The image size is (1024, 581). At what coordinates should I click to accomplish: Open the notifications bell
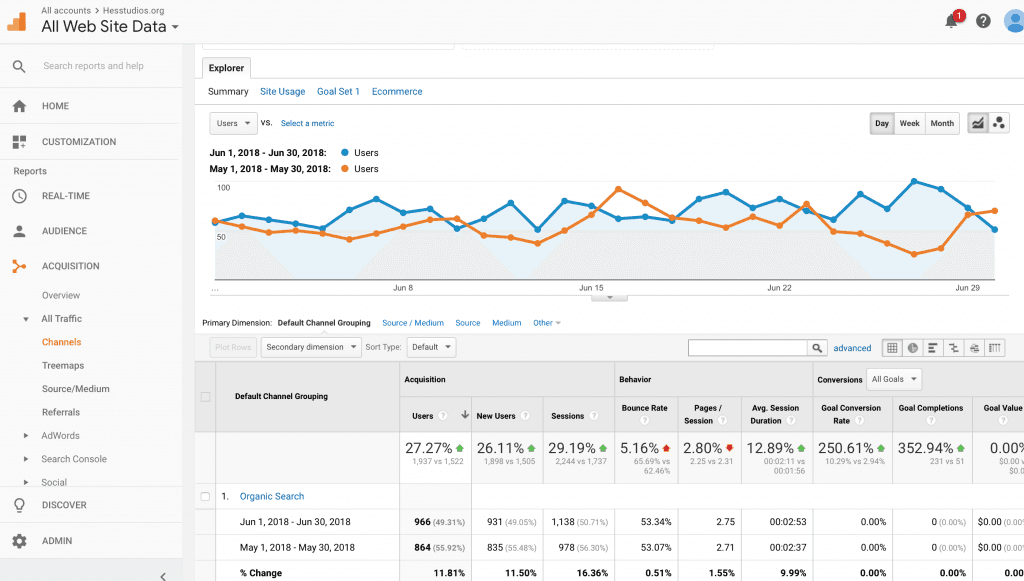click(951, 21)
